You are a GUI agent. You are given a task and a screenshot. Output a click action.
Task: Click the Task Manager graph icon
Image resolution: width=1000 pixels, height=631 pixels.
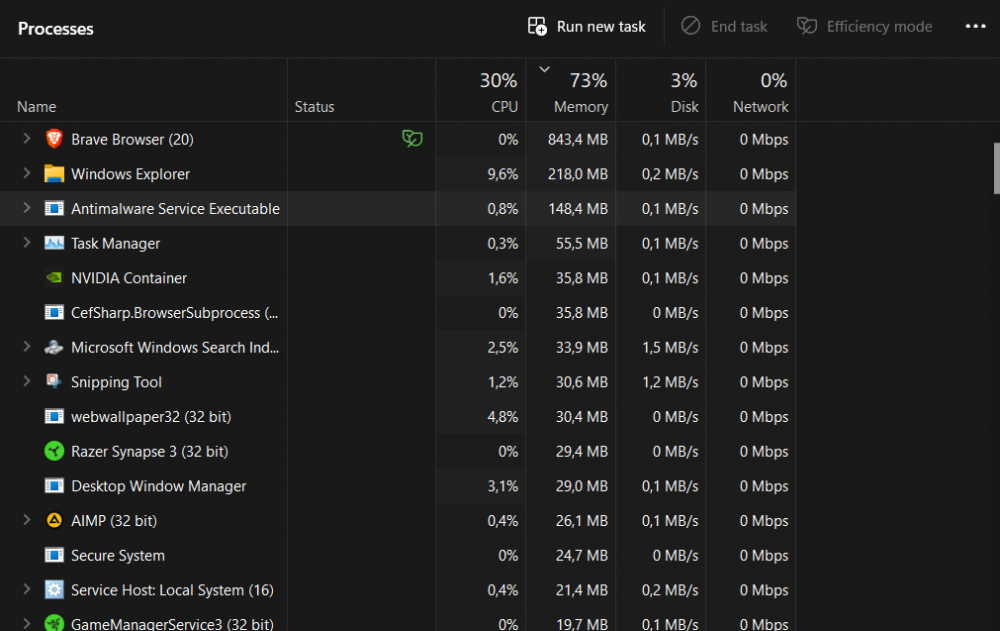pos(54,243)
